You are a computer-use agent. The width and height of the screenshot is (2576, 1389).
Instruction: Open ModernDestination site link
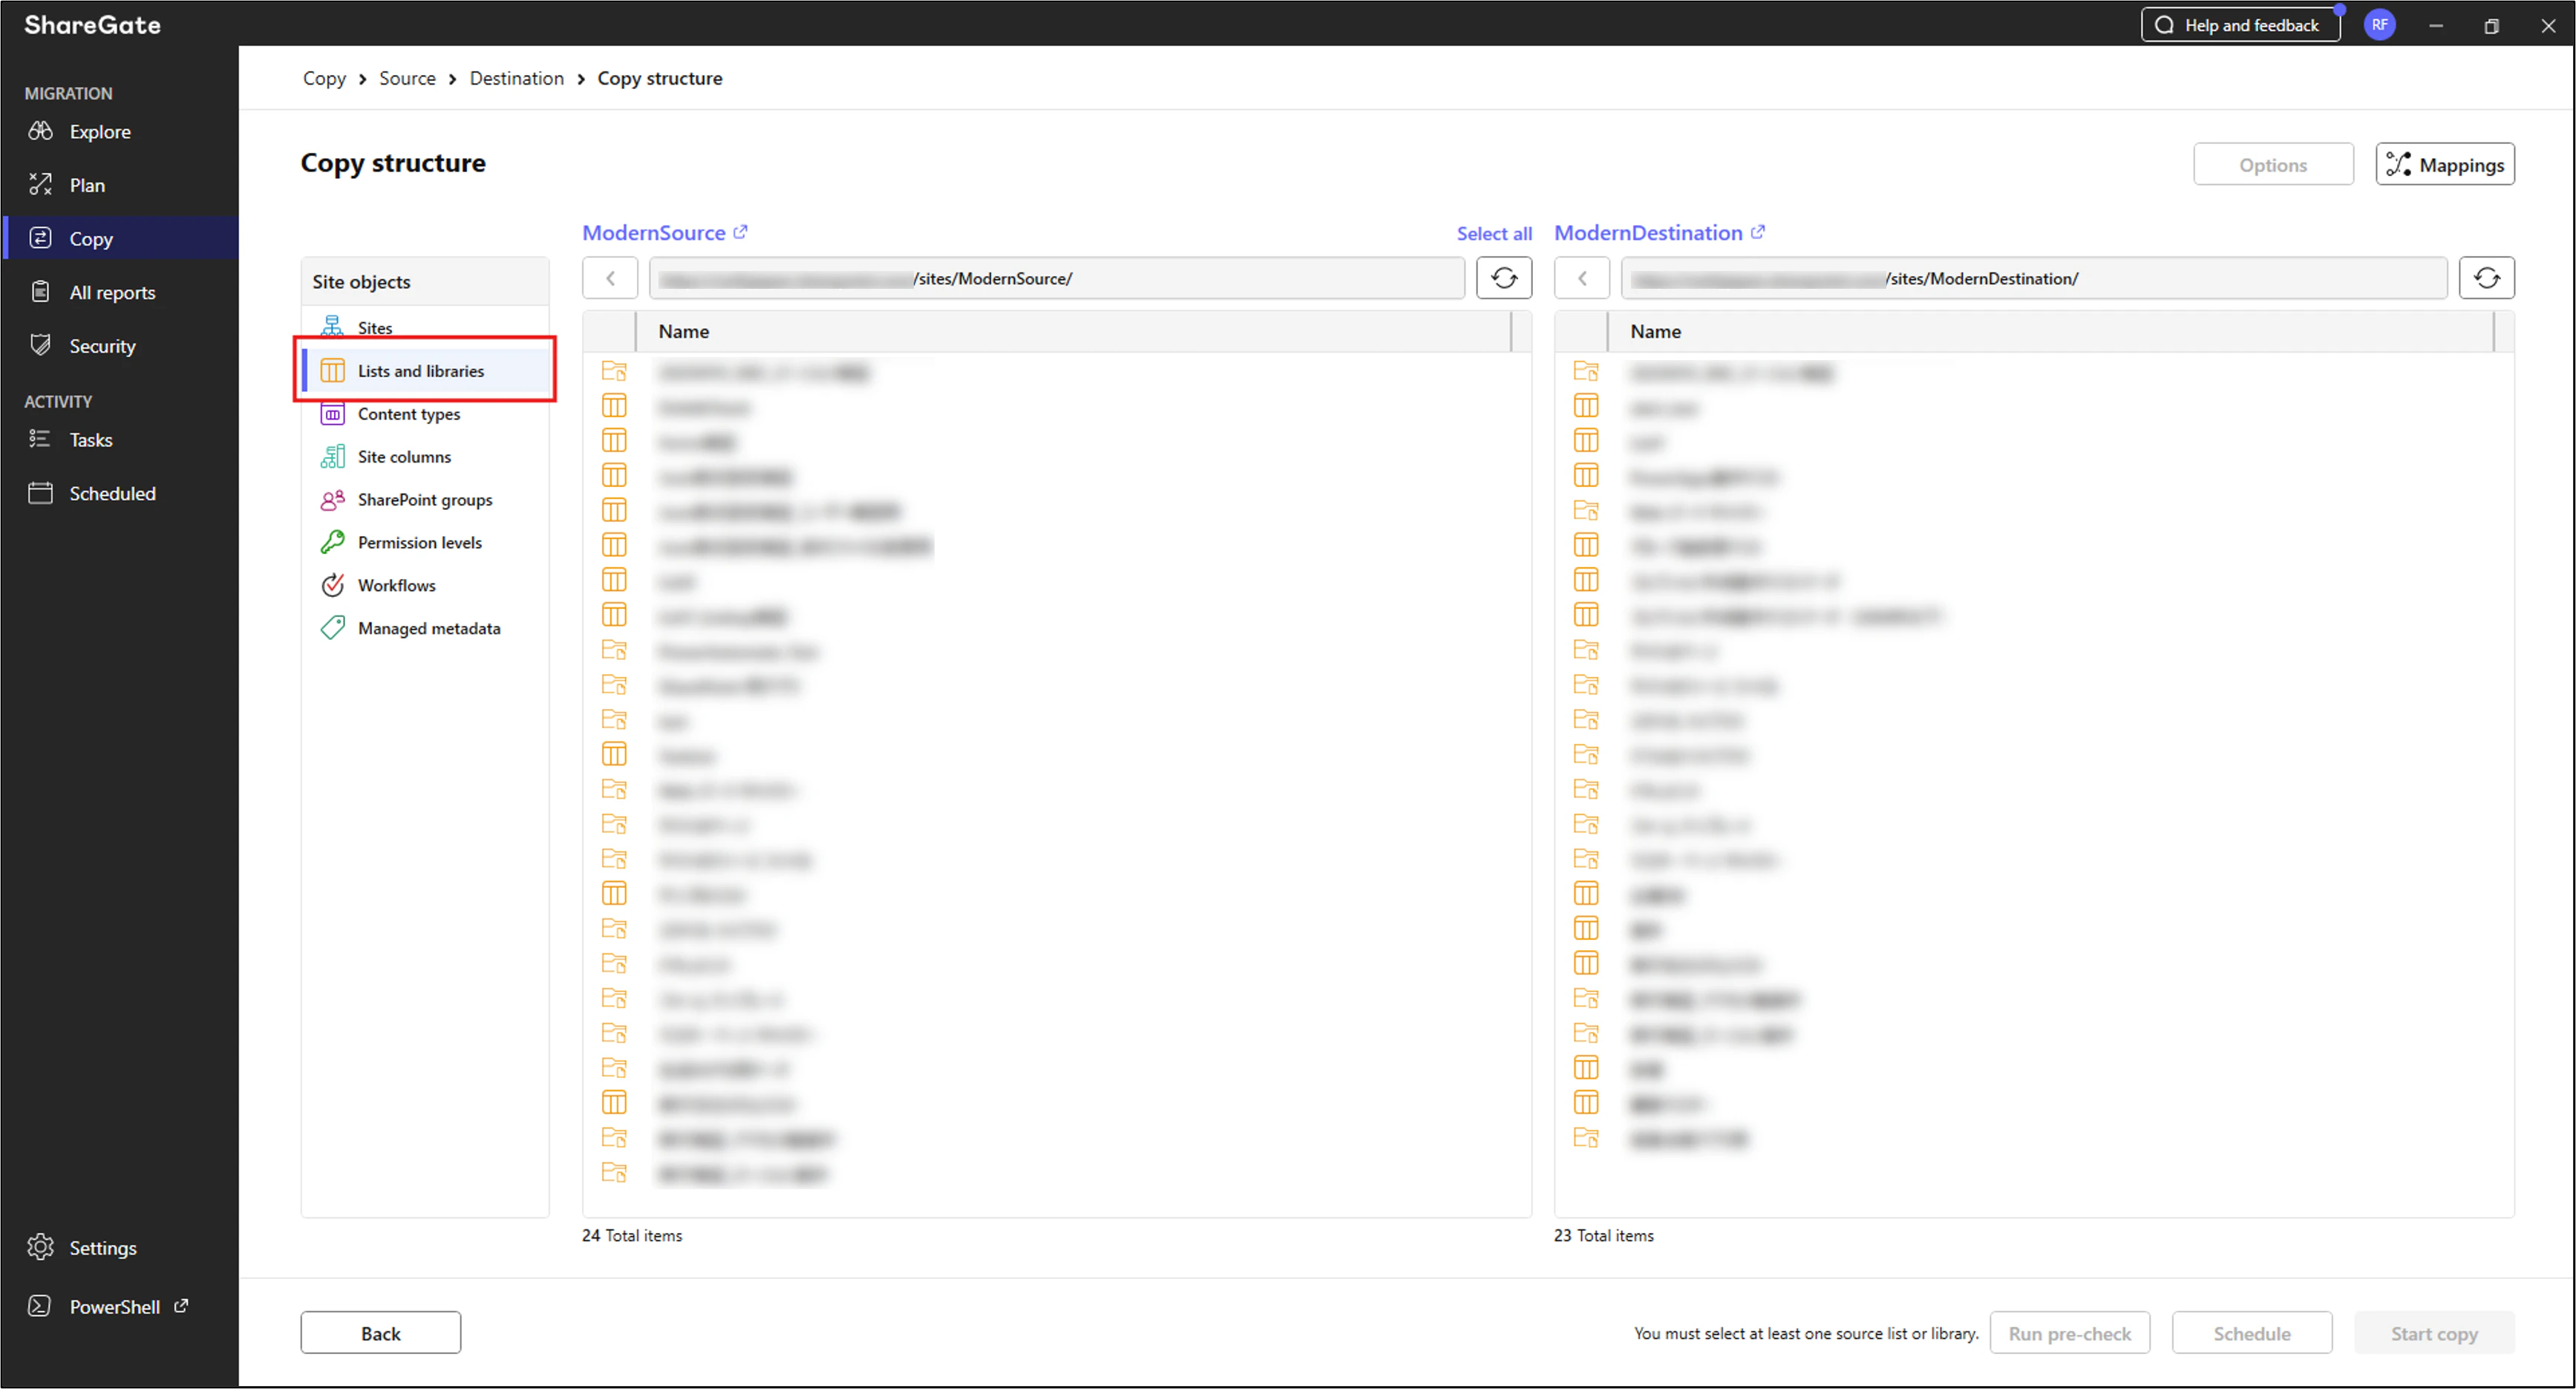1648,233
